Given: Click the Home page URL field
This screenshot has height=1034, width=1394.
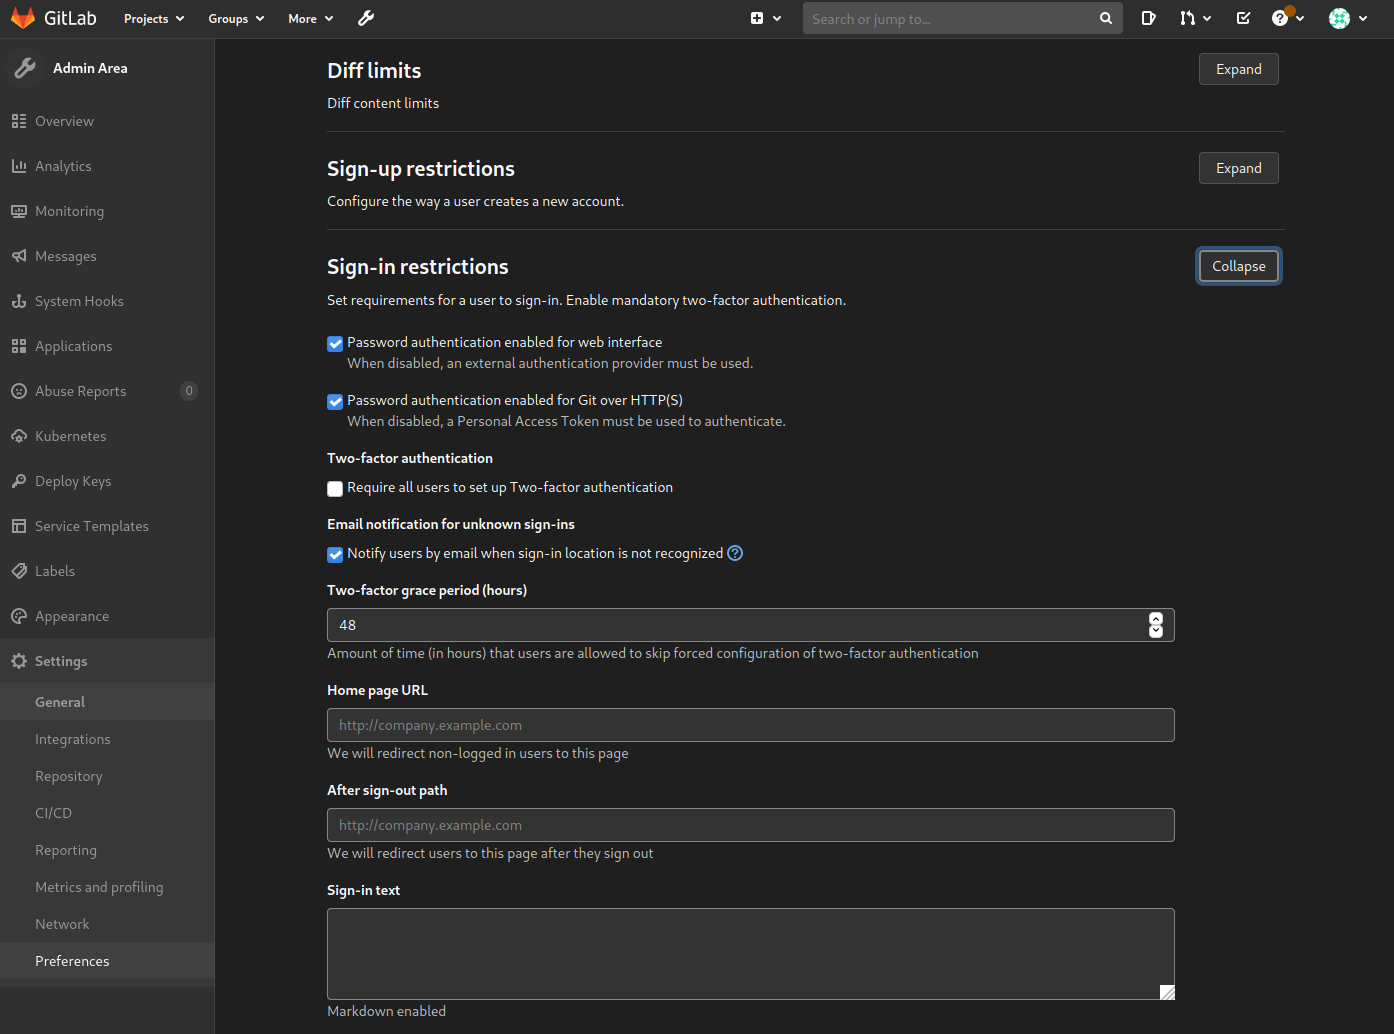Looking at the screenshot, I should pyautogui.click(x=750, y=725).
